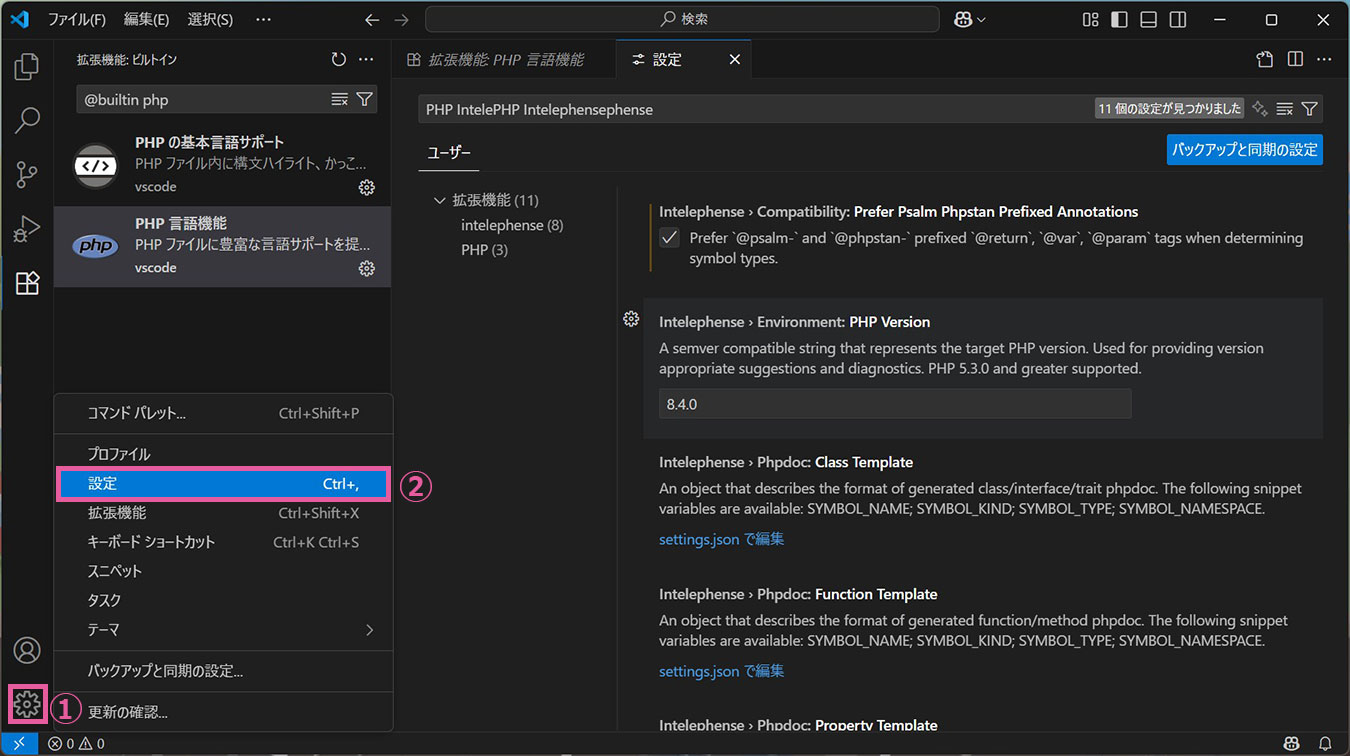The image size is (1350, 756).
Task: Click the PHP Version 8.4.0 input field
Action: tap(895, 404)
